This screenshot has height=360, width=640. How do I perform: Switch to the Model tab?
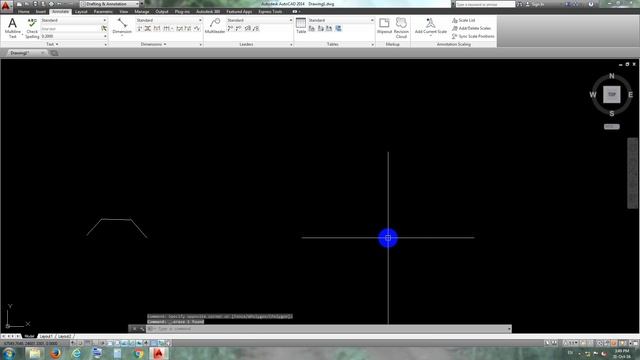(x=29, y=336)
